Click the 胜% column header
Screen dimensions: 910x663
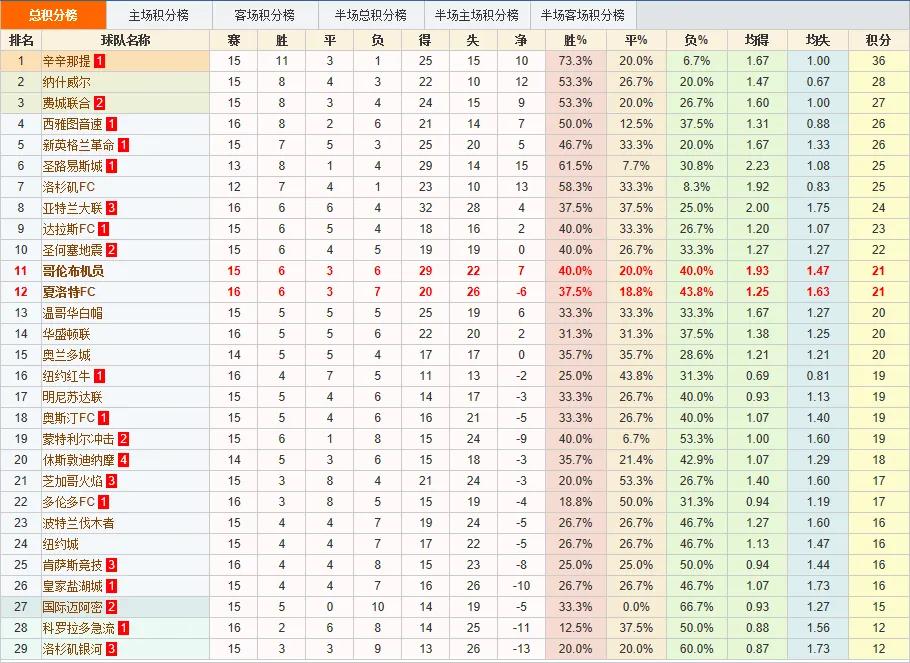pyautogui.click(x=576, y=40)
